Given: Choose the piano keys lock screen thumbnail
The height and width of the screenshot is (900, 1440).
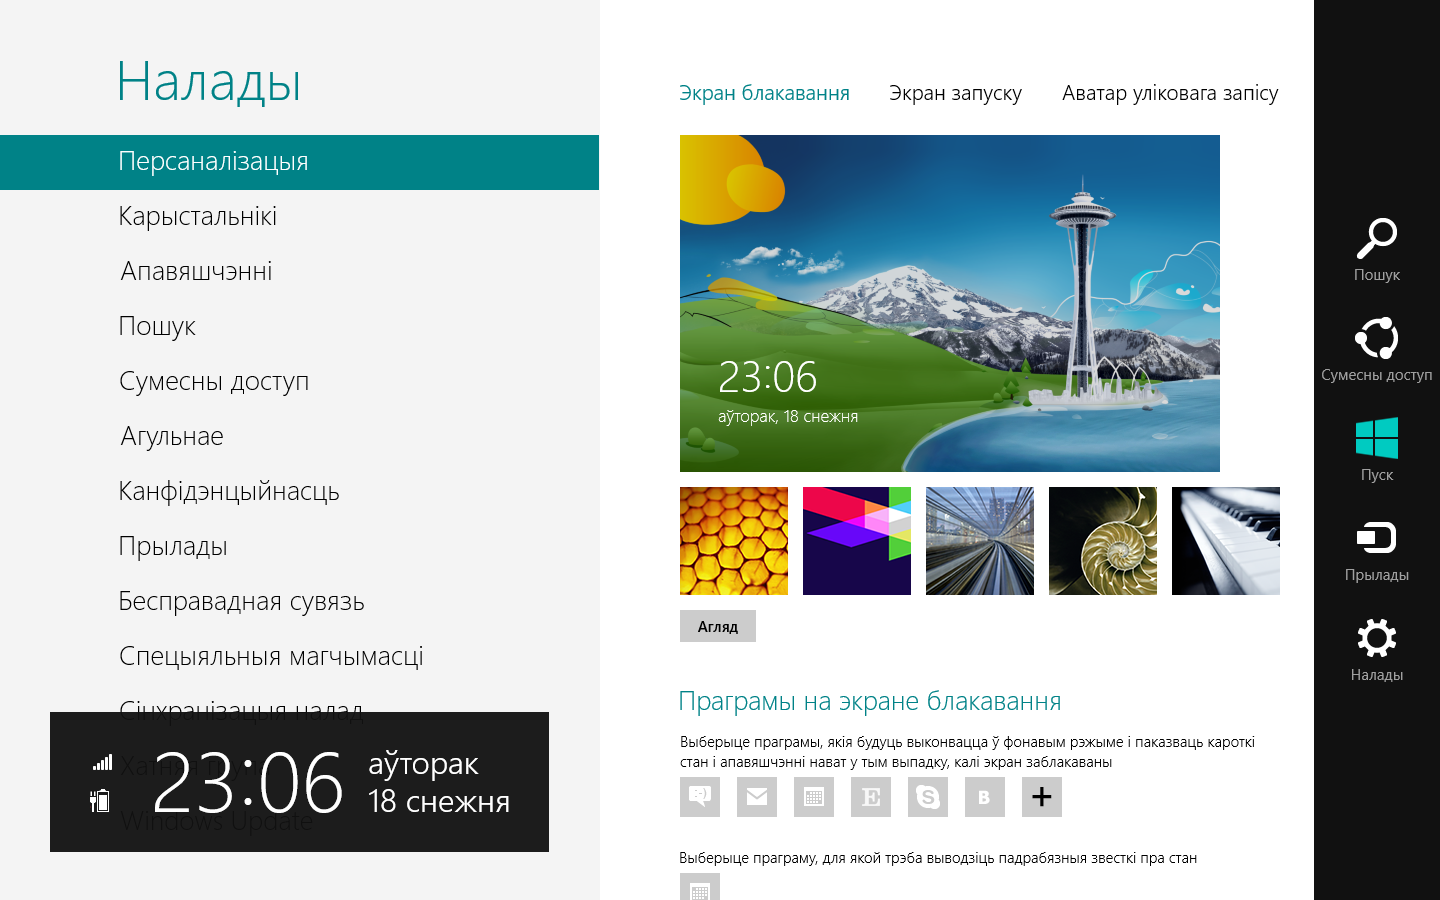Looking at the screenshot, I should coord(1226,541).
